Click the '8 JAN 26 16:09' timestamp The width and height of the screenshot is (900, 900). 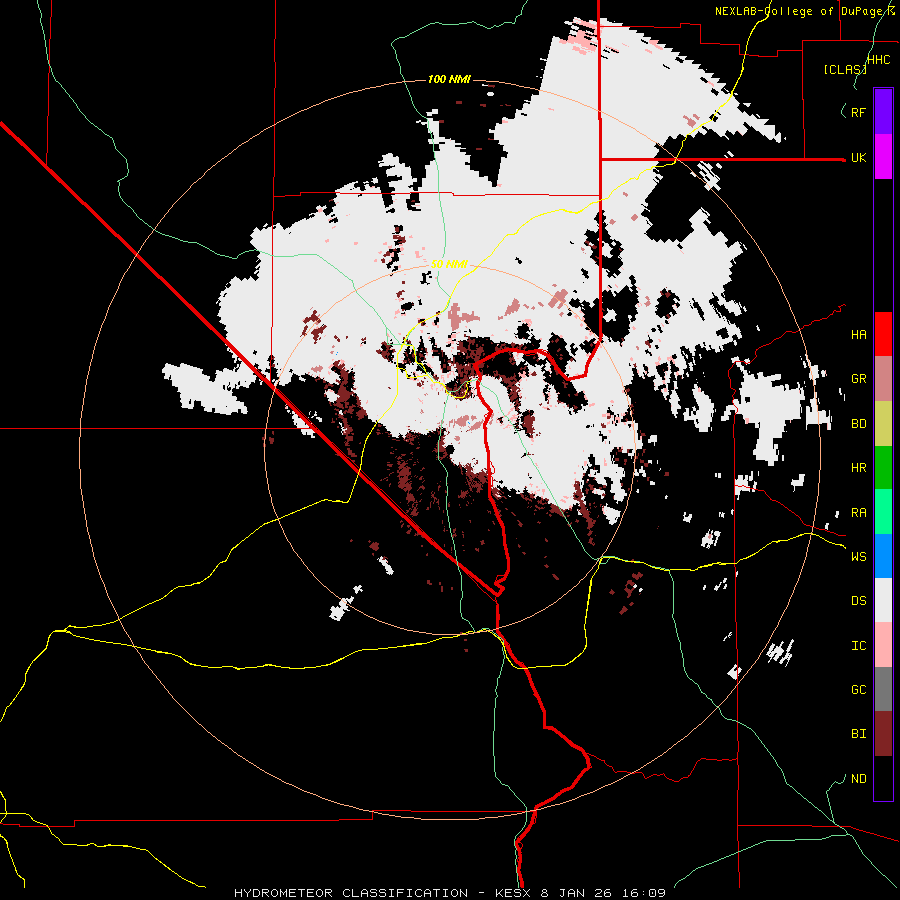pyautogui.click(x=603, y=893)
